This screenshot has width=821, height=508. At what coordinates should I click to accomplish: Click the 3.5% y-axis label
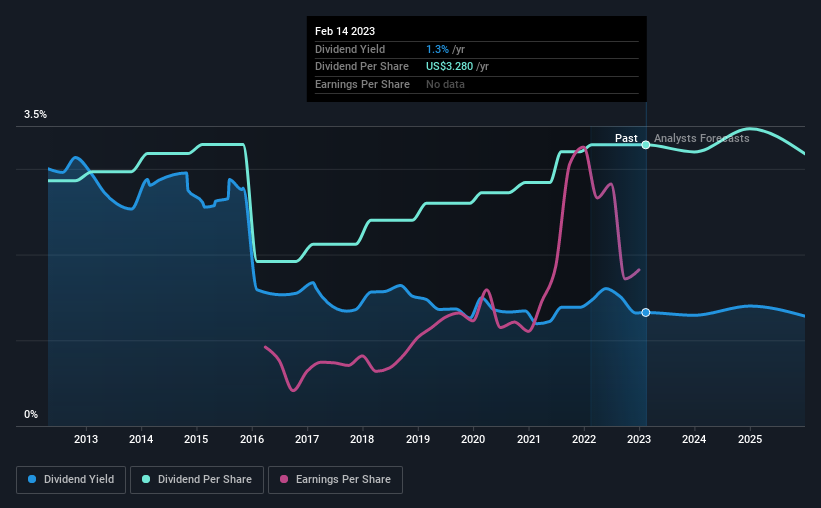[35, 114]
